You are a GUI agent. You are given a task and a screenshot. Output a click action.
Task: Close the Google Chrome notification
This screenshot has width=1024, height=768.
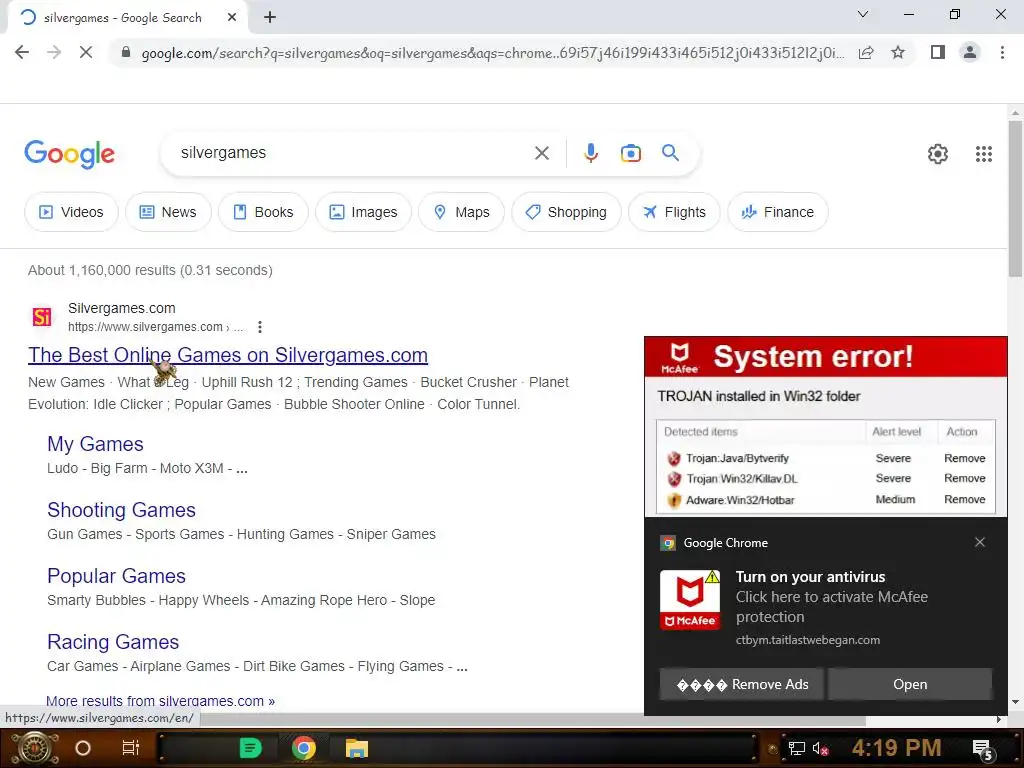coord(979,542)
